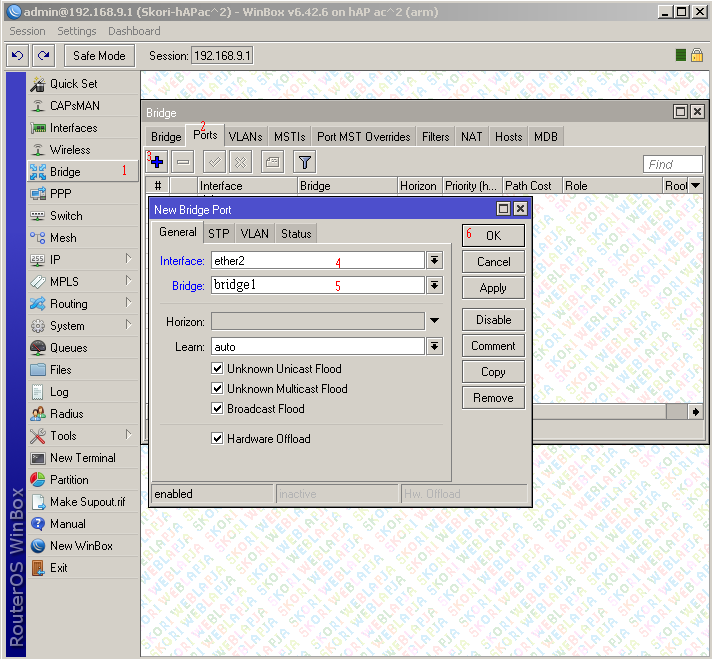Uncheck Unknown Unicast Flood

[218, 369]
